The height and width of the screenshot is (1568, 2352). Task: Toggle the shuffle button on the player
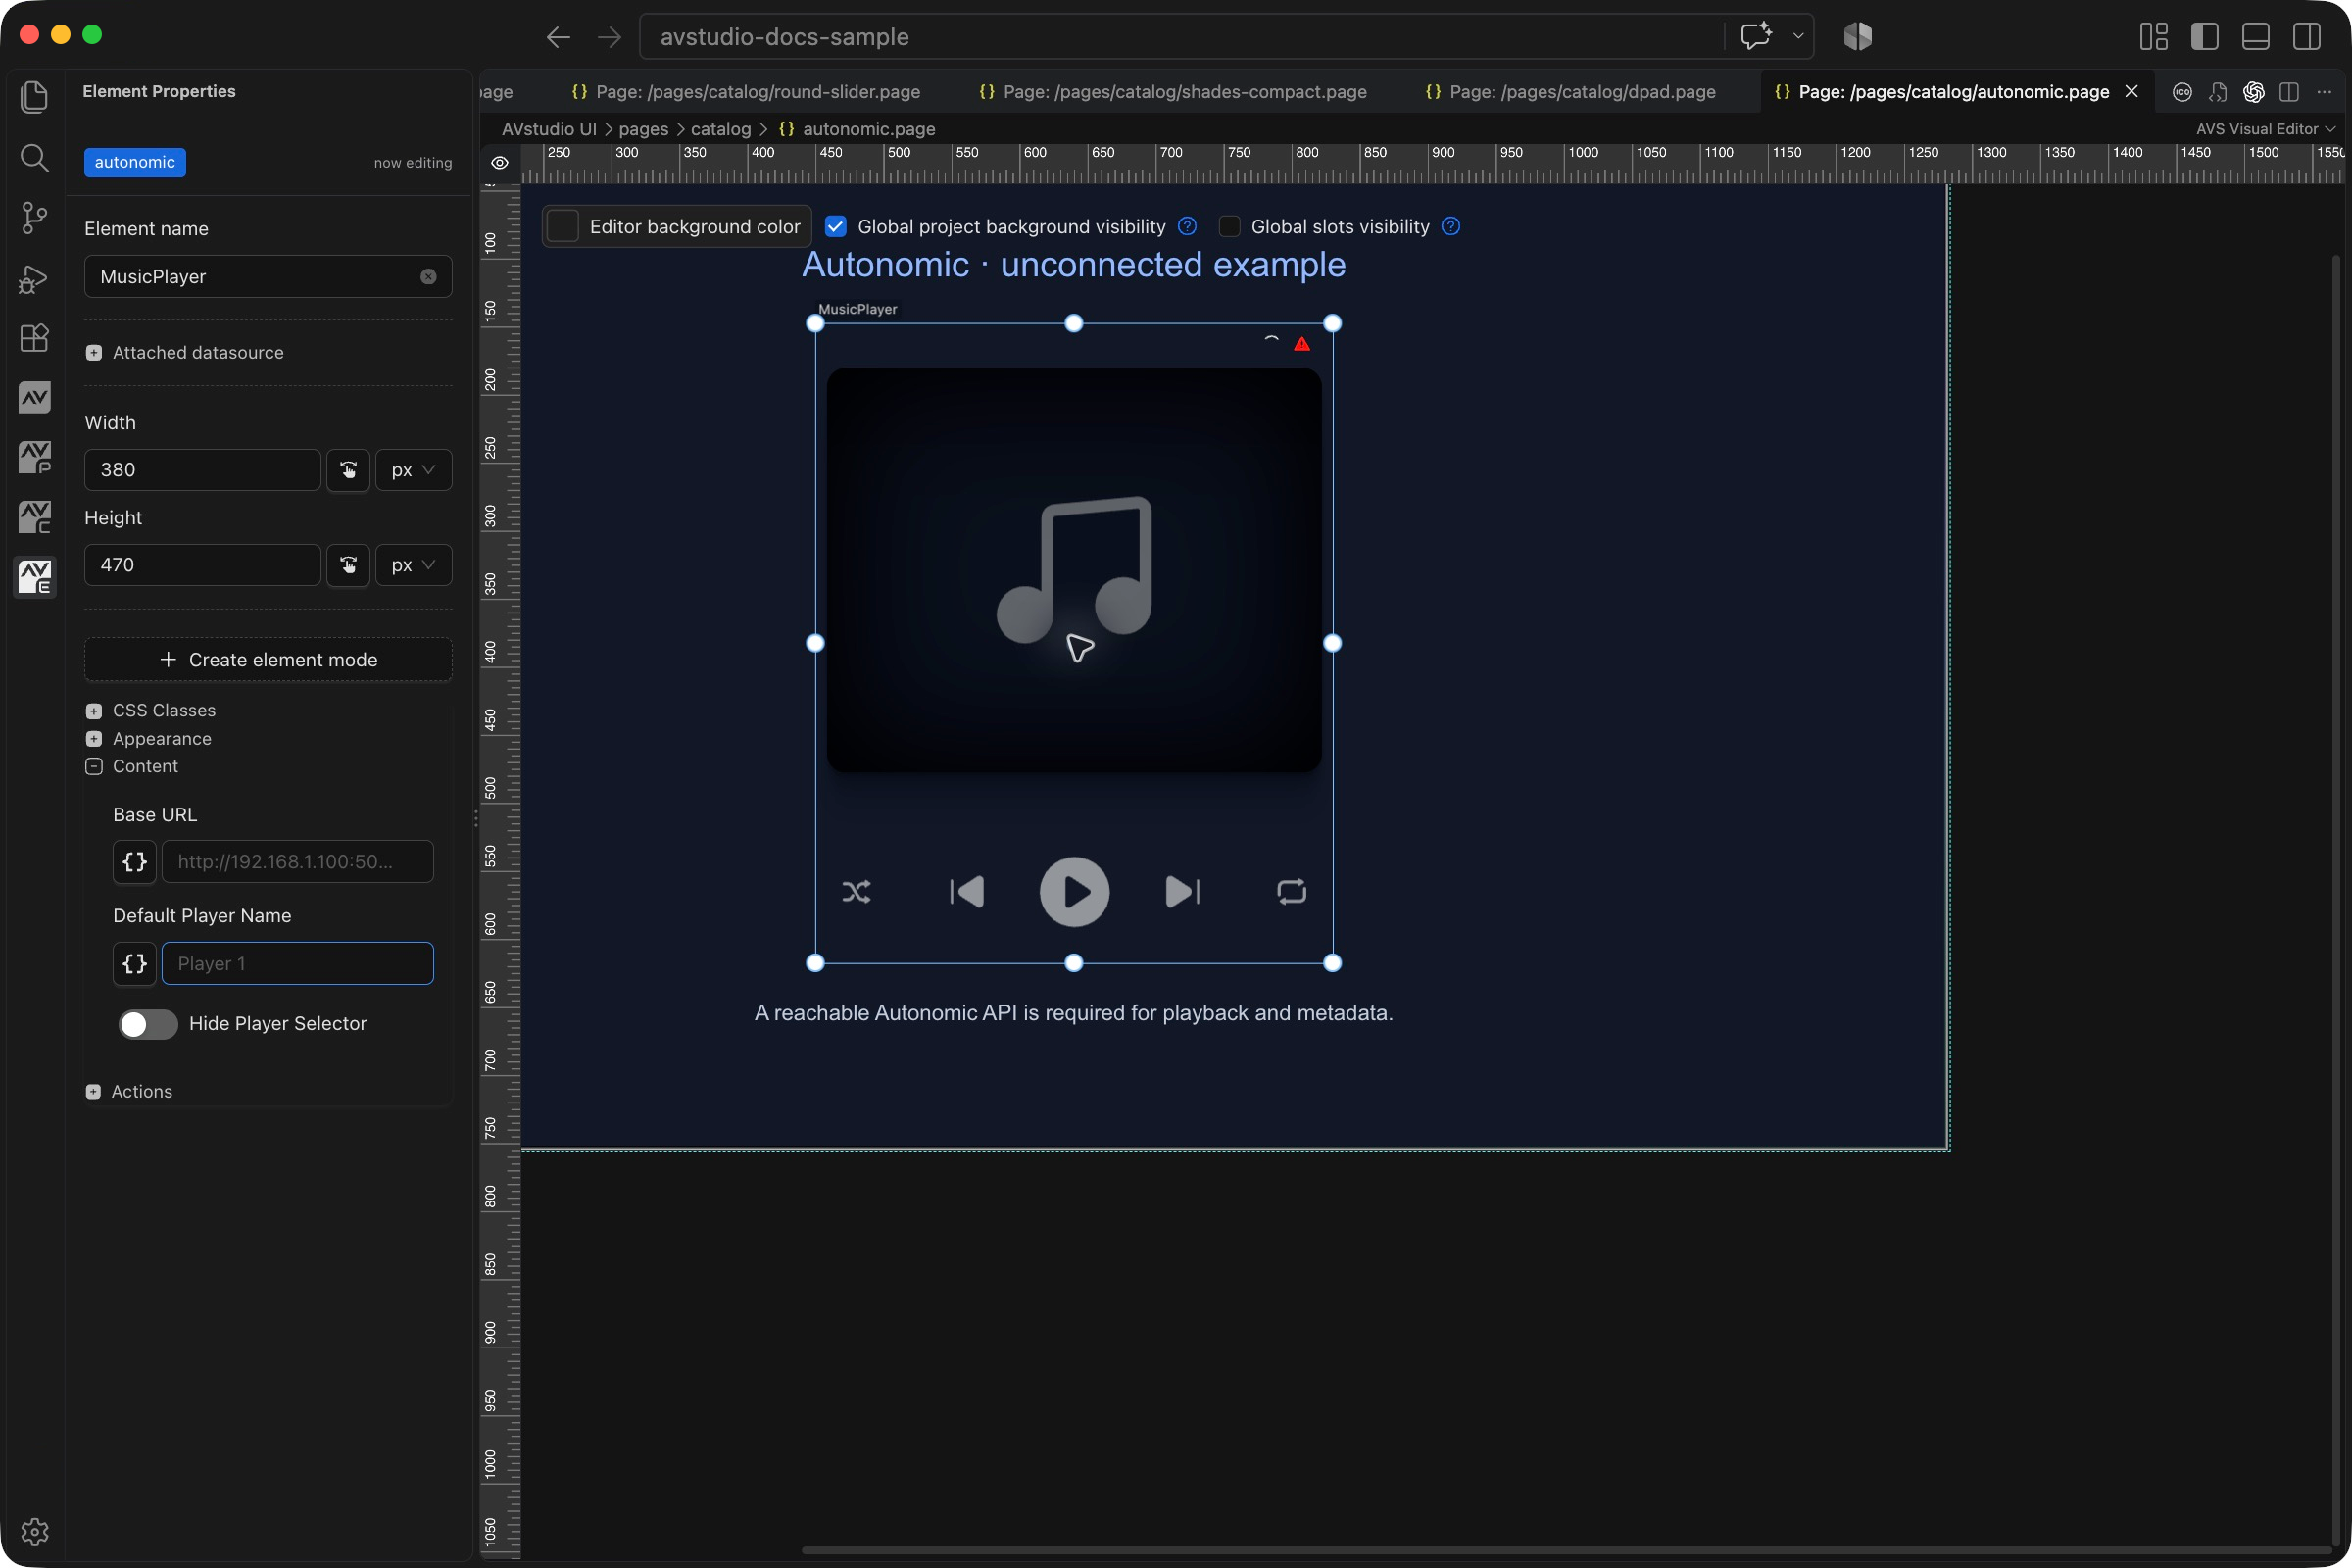857,892
